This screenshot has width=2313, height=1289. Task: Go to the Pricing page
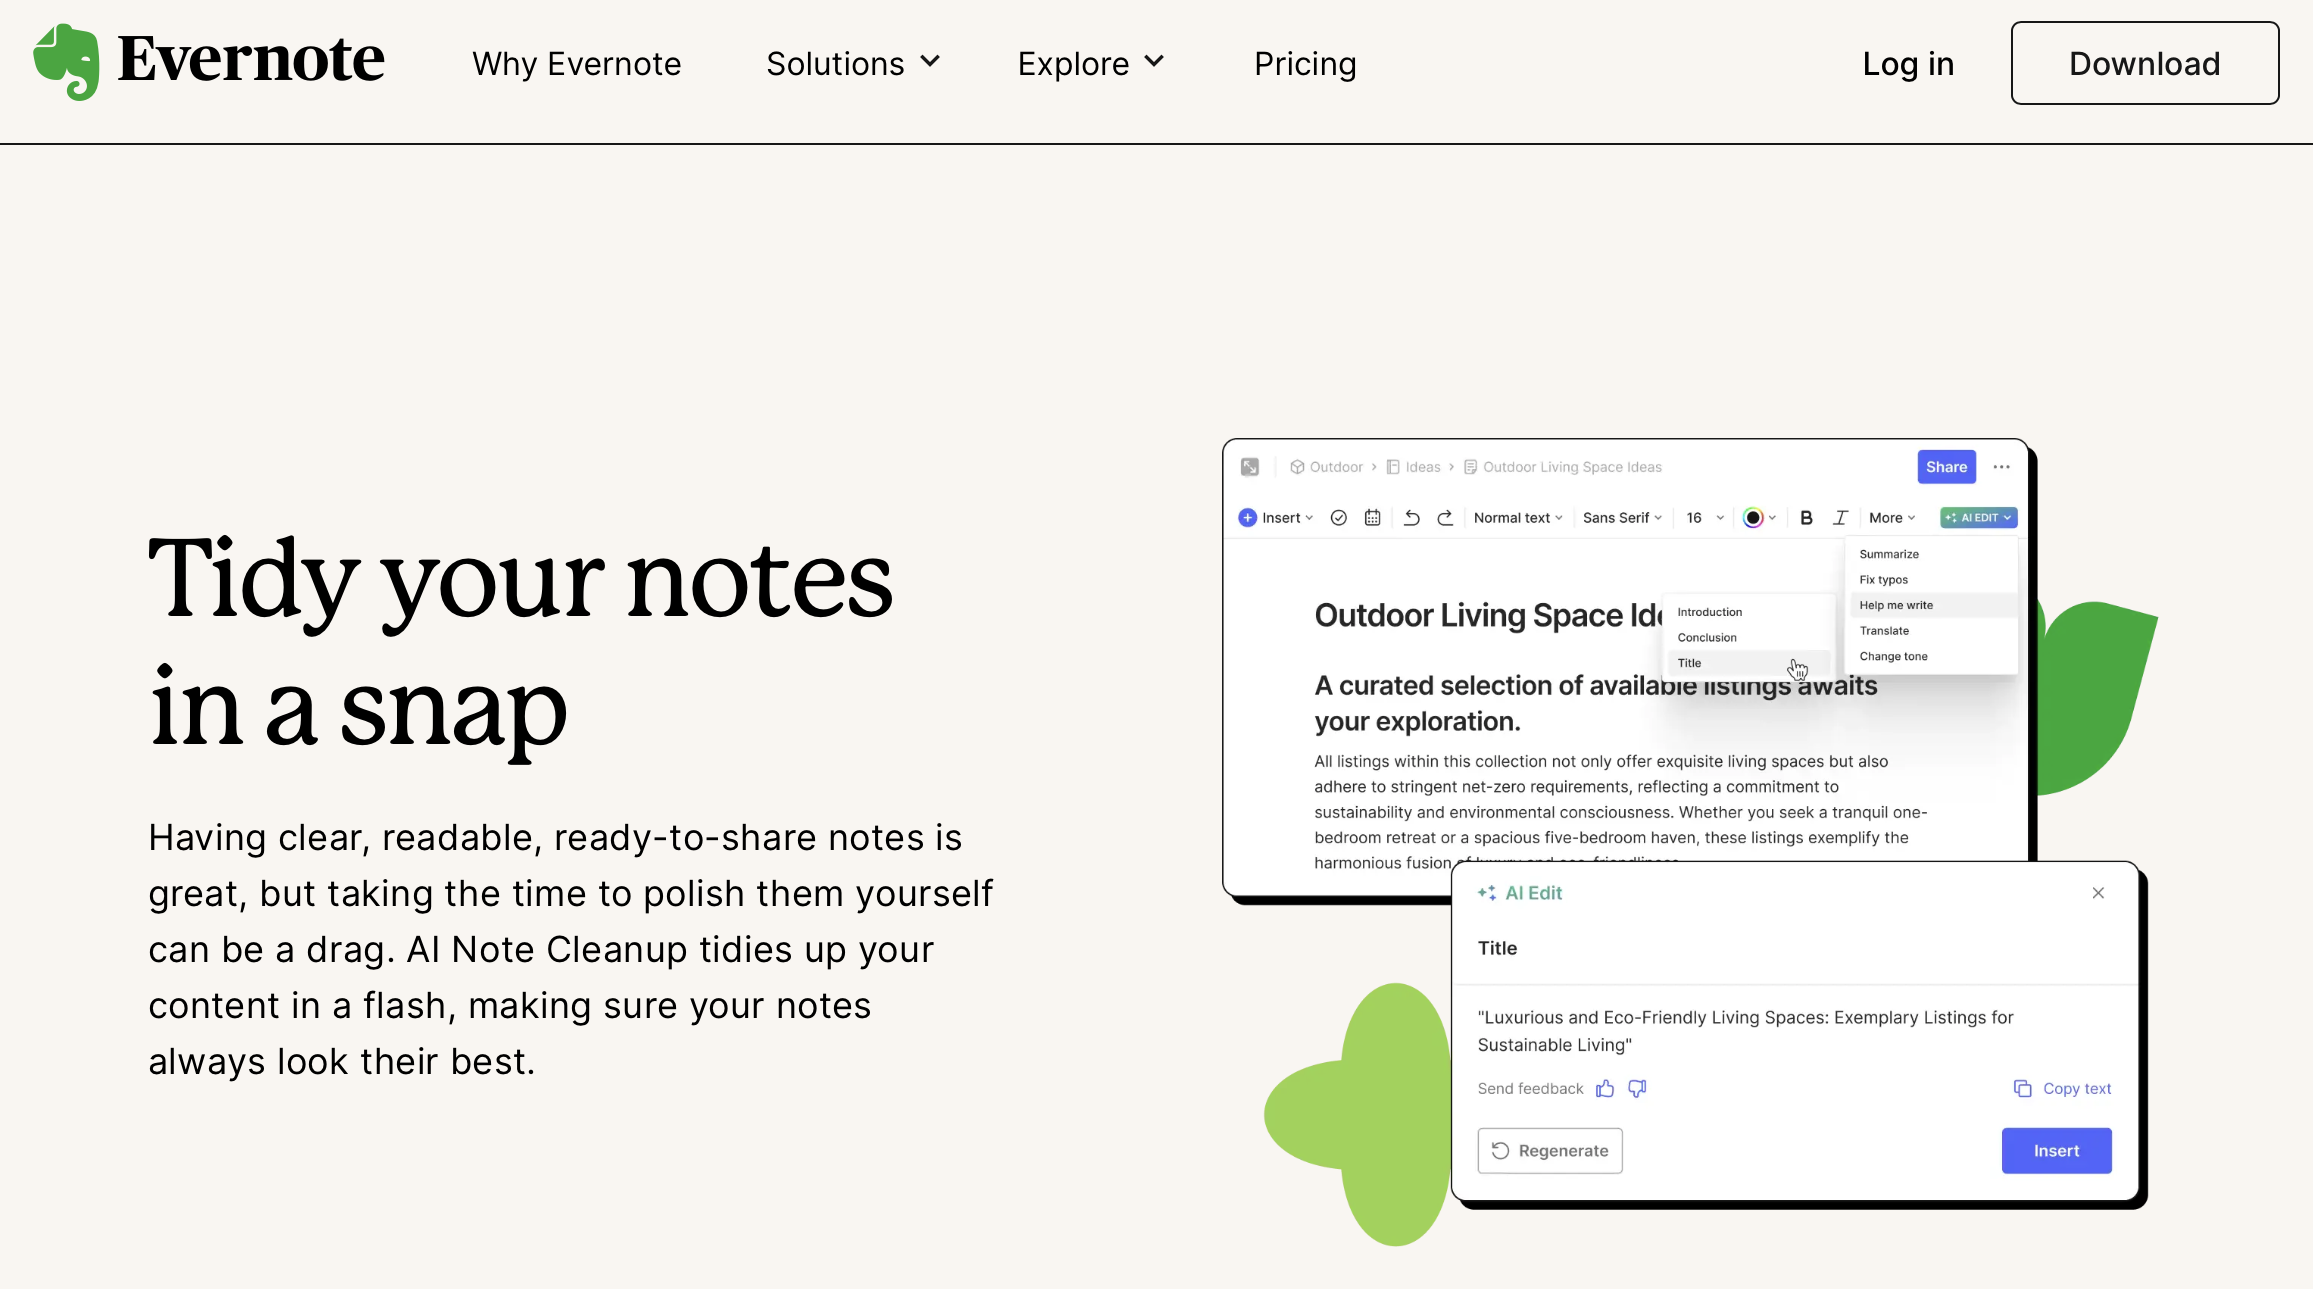point(1305,63)
